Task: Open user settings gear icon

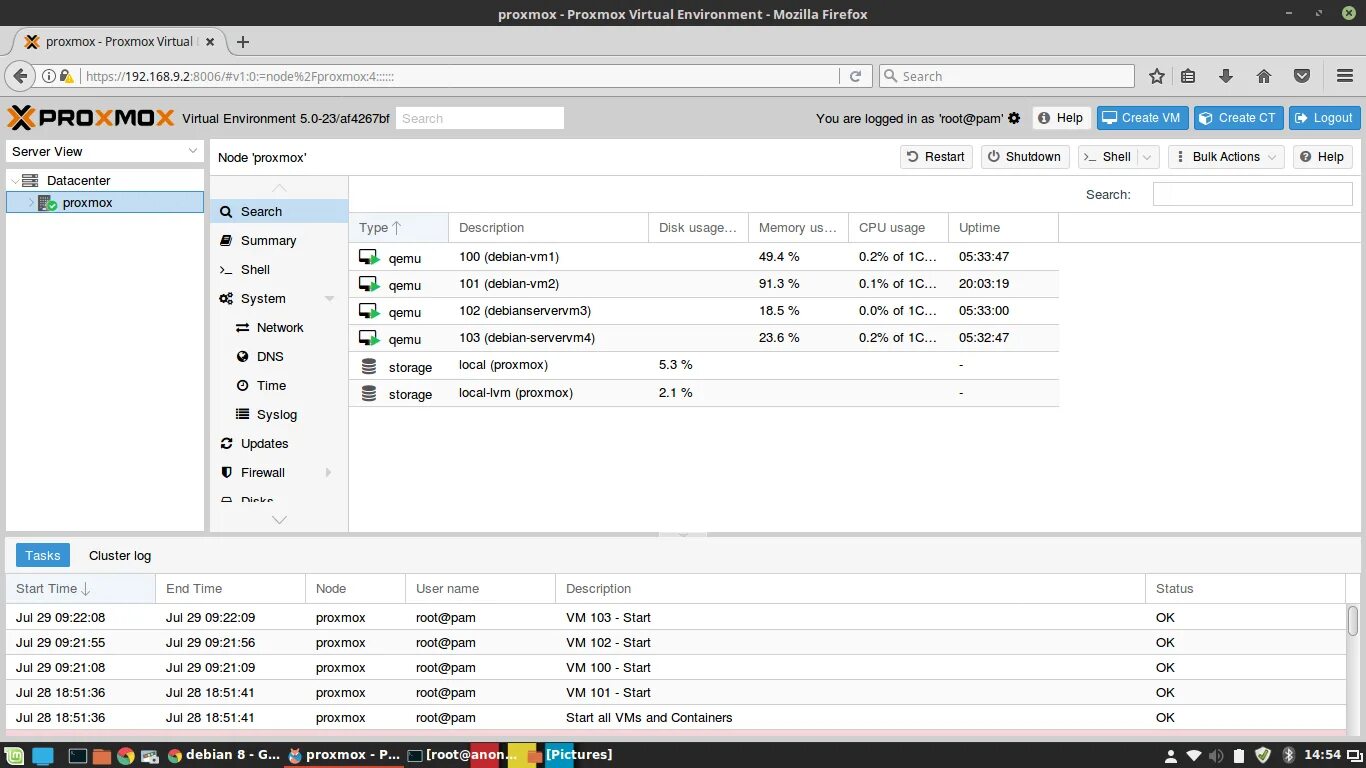Action: [x=1014, y=118]
